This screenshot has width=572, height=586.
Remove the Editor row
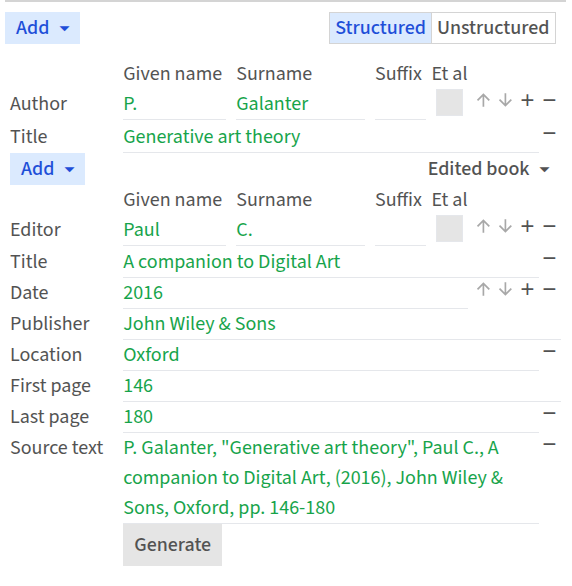549,226
